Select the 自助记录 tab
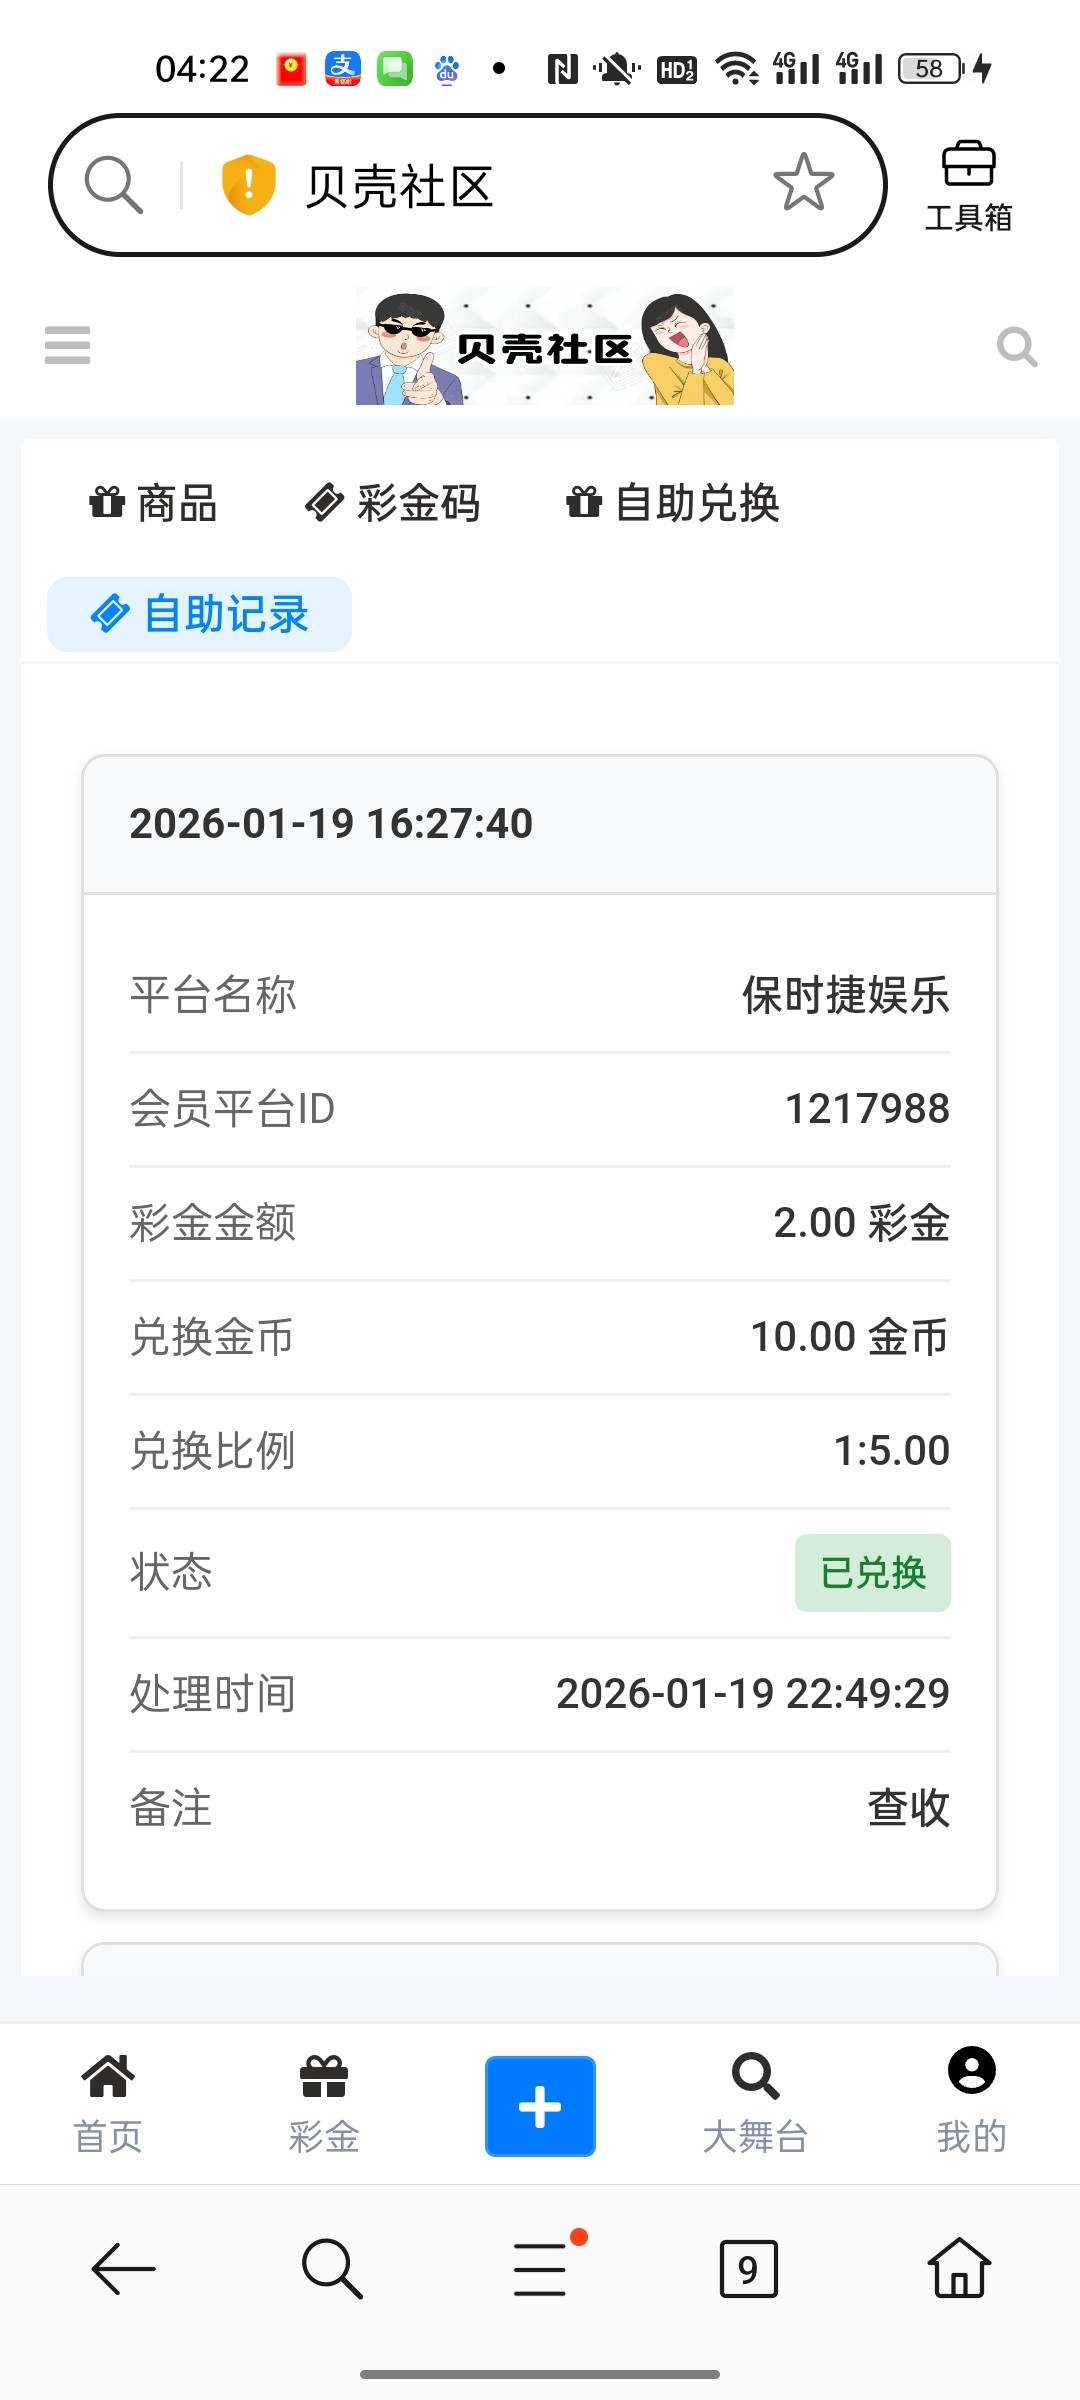The width and height of the screenshot is (1080, 2400). (x=200, y=614)
